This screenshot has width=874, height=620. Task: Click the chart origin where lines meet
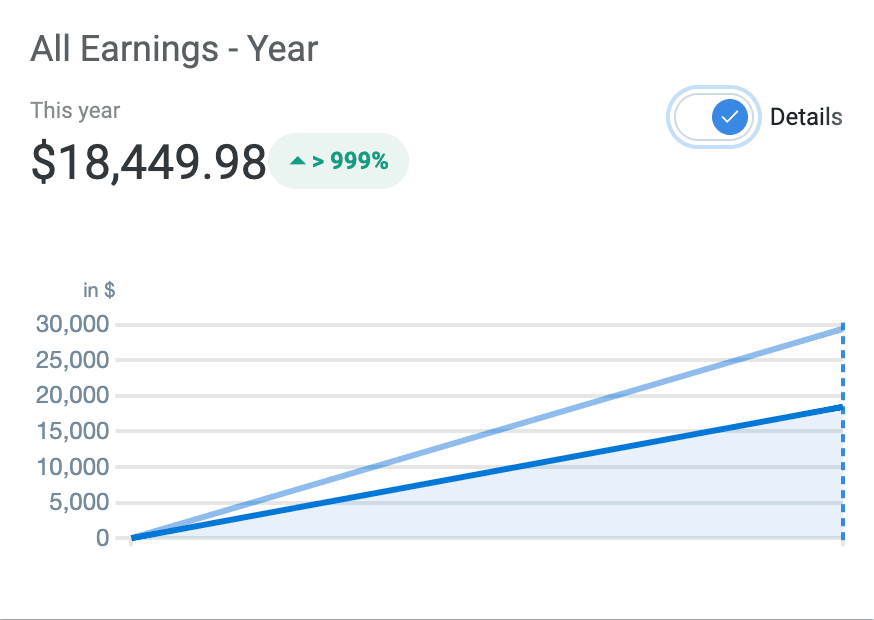coord(134,537)
